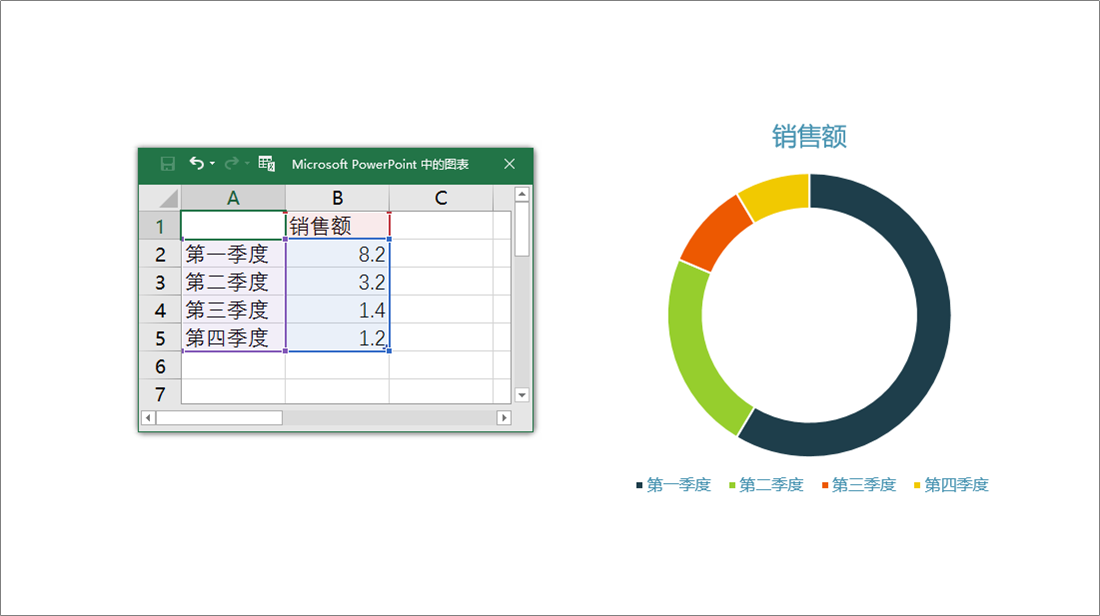Click legend entry 第三季度
1100x616 pixels.
coord(859,485)
